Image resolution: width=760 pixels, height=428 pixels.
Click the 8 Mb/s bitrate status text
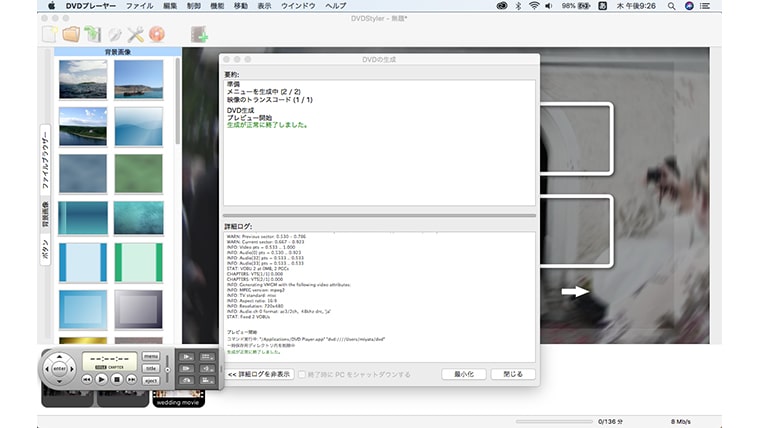[x=681, y=422]
